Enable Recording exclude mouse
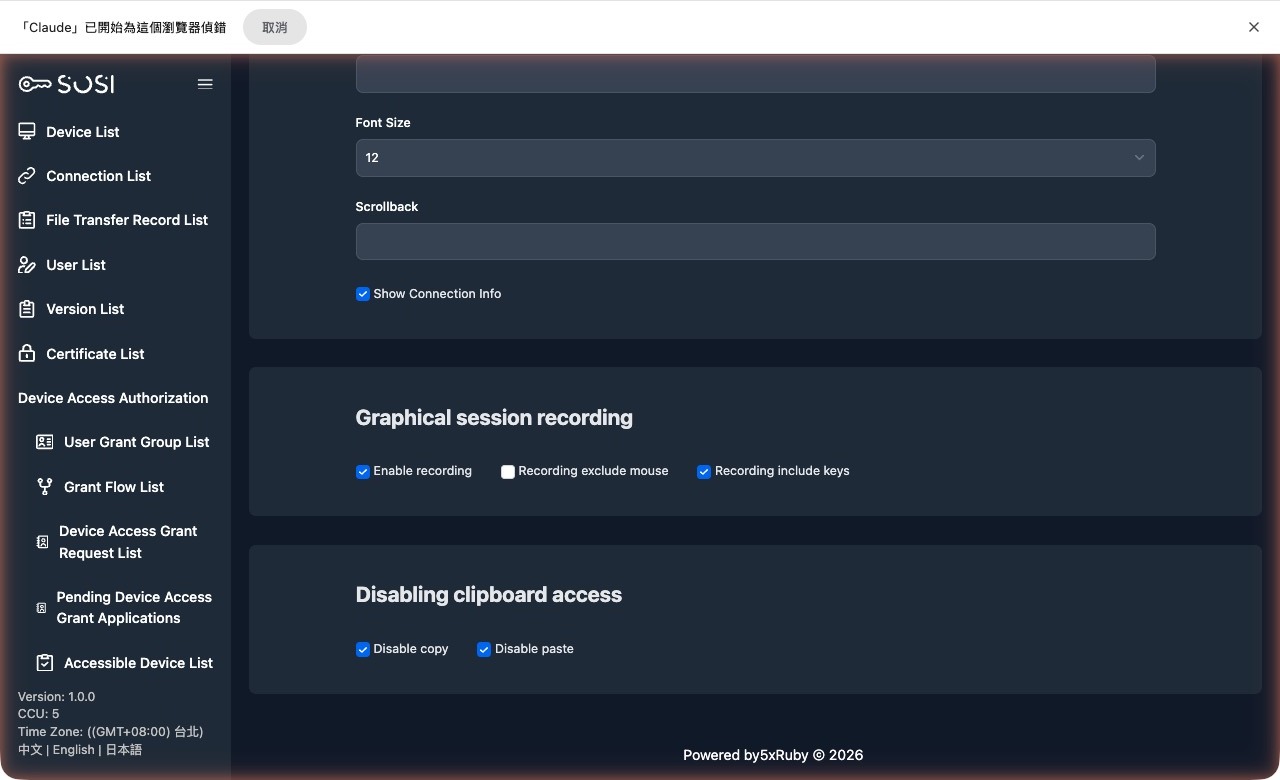 point(507,471)
